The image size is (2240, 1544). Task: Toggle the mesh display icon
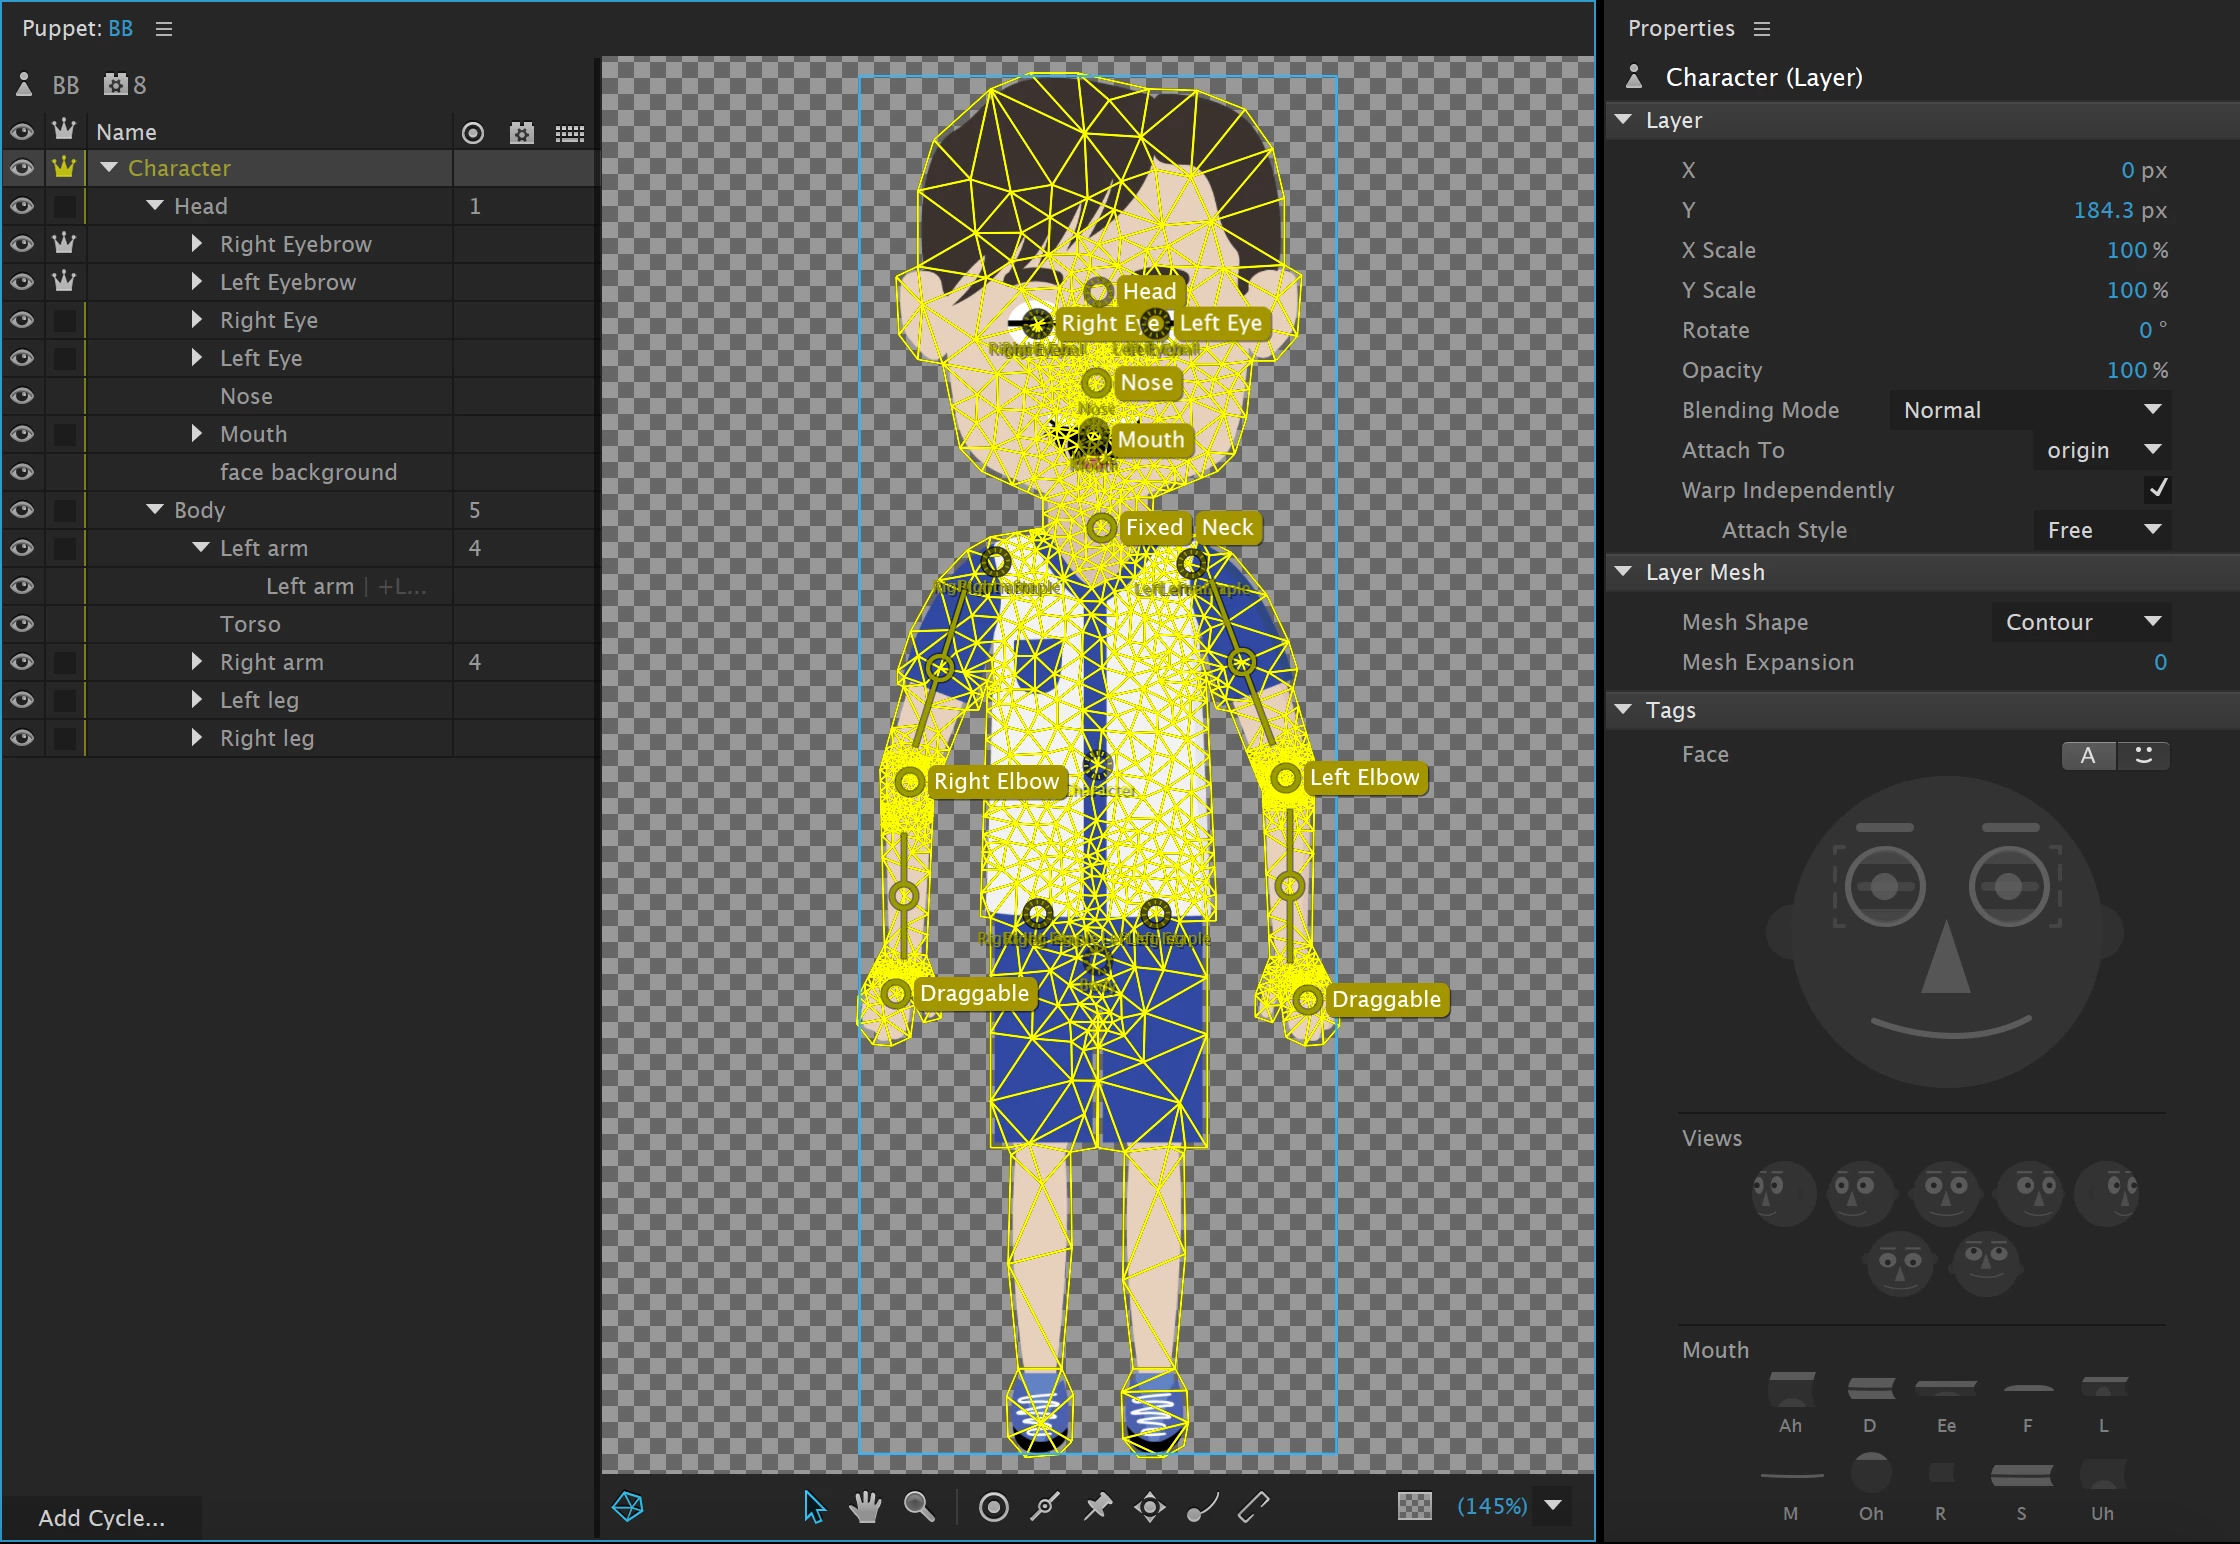point(628,1506)
